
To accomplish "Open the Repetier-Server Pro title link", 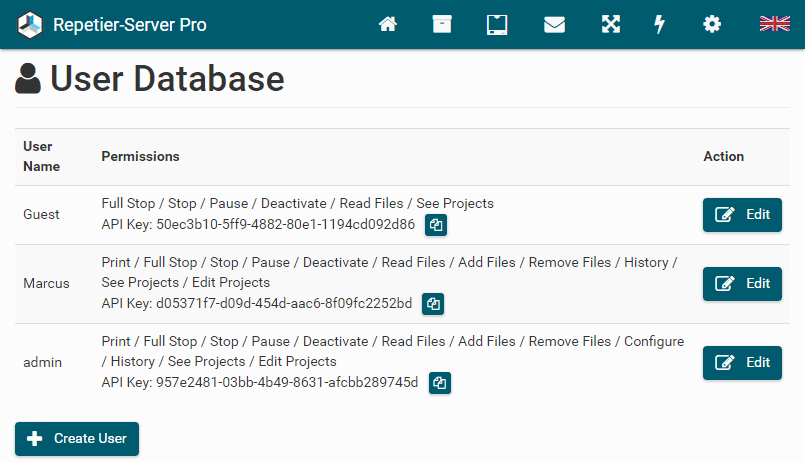I will (130, 24).
